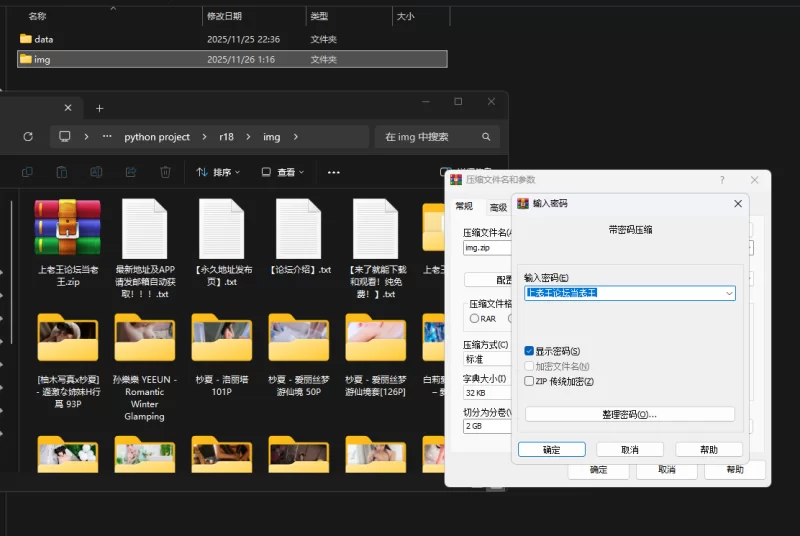
Task: Click the delete trash icon in toolbar
Action: (x=165, y=172)
